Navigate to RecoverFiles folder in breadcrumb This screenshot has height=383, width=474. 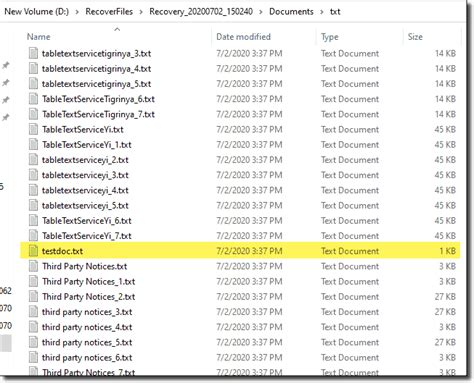tap(109, 12)
